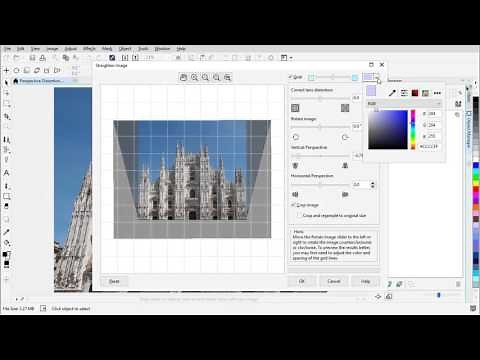Image resolution: width=480 pixels, height=360 pixels.
Task: Select the Fill bucket tool in toolbox
Action: coord(6,243)
